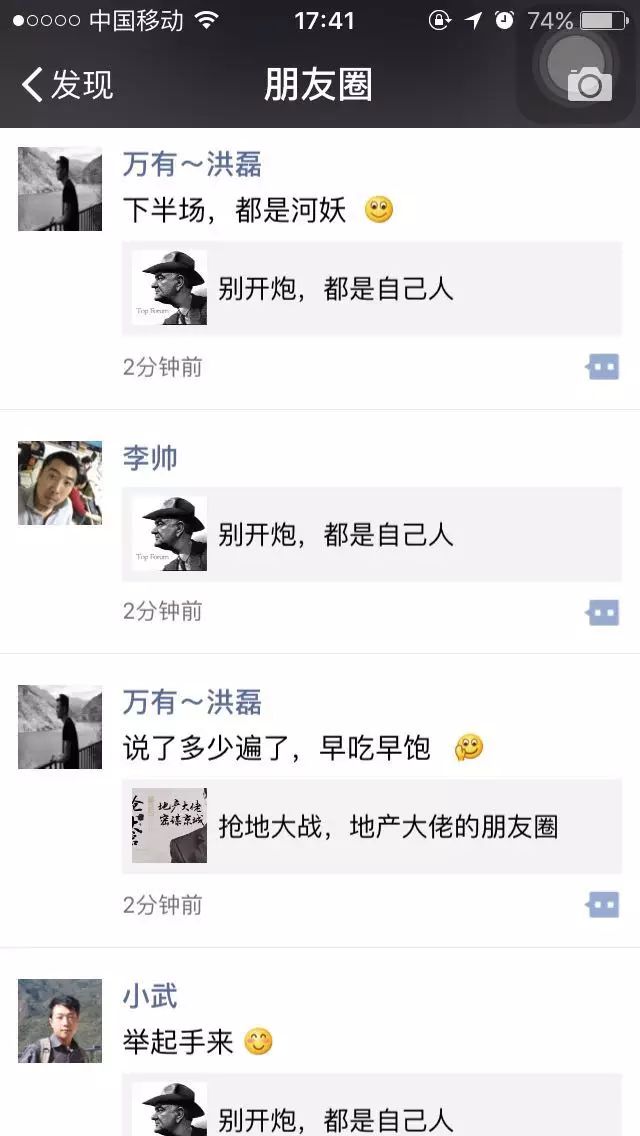Tap the back chevron arrow icon
The width and height of the screenshot is (640, 1136).
[31, 85]
